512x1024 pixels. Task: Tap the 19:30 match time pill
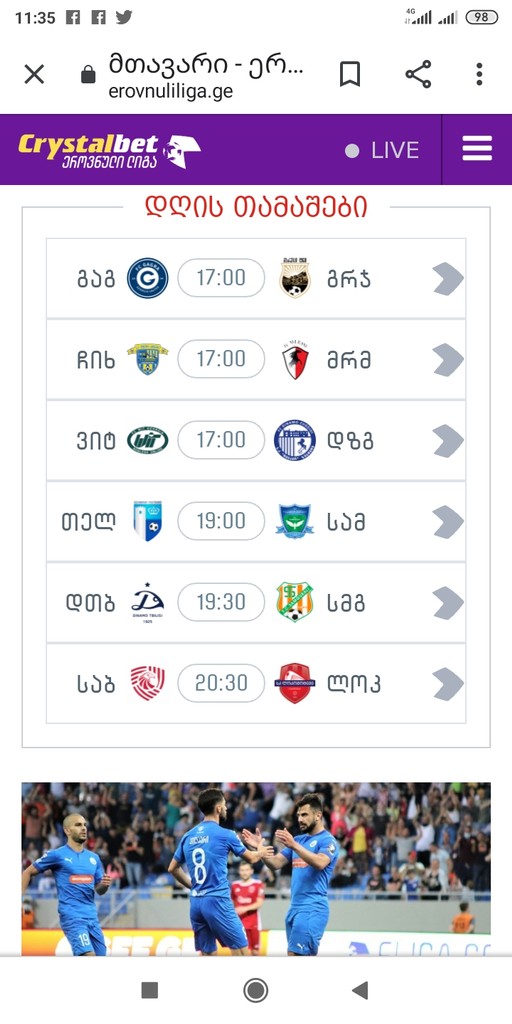221,602
